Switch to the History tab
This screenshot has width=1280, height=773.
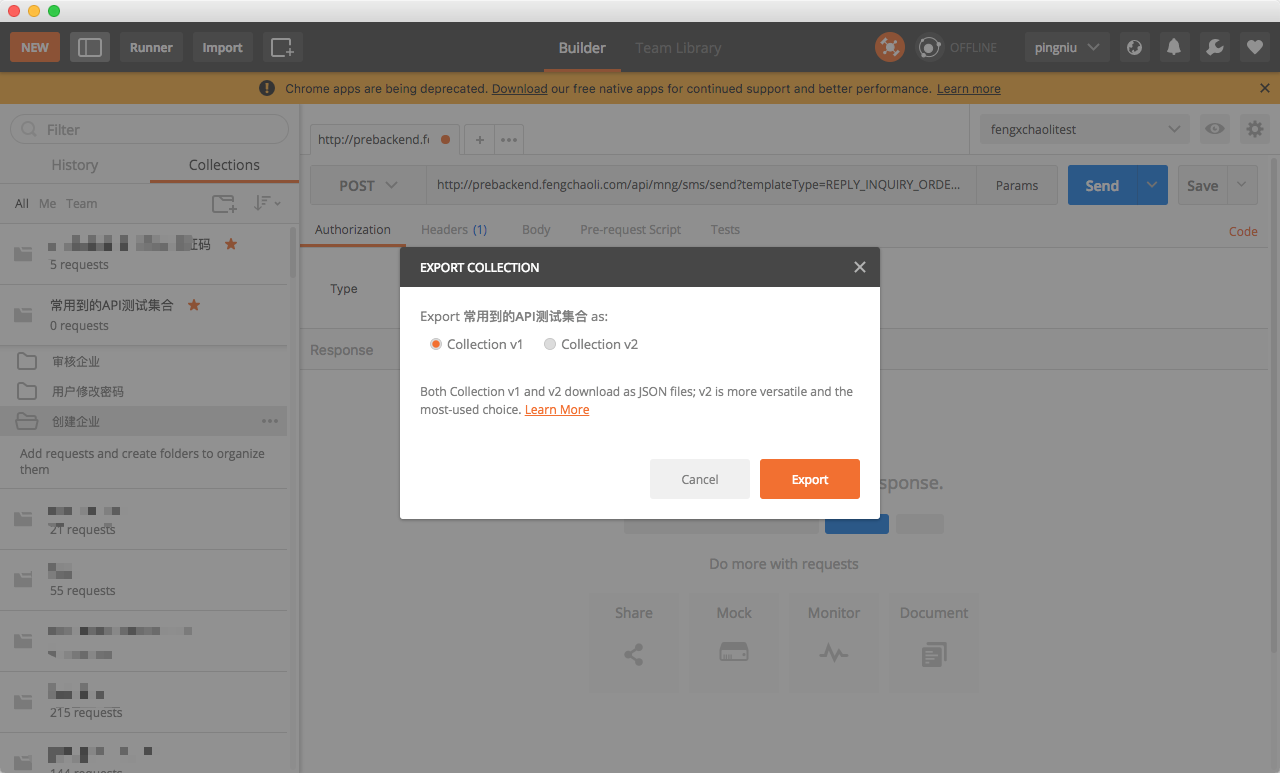pos(75,165)
